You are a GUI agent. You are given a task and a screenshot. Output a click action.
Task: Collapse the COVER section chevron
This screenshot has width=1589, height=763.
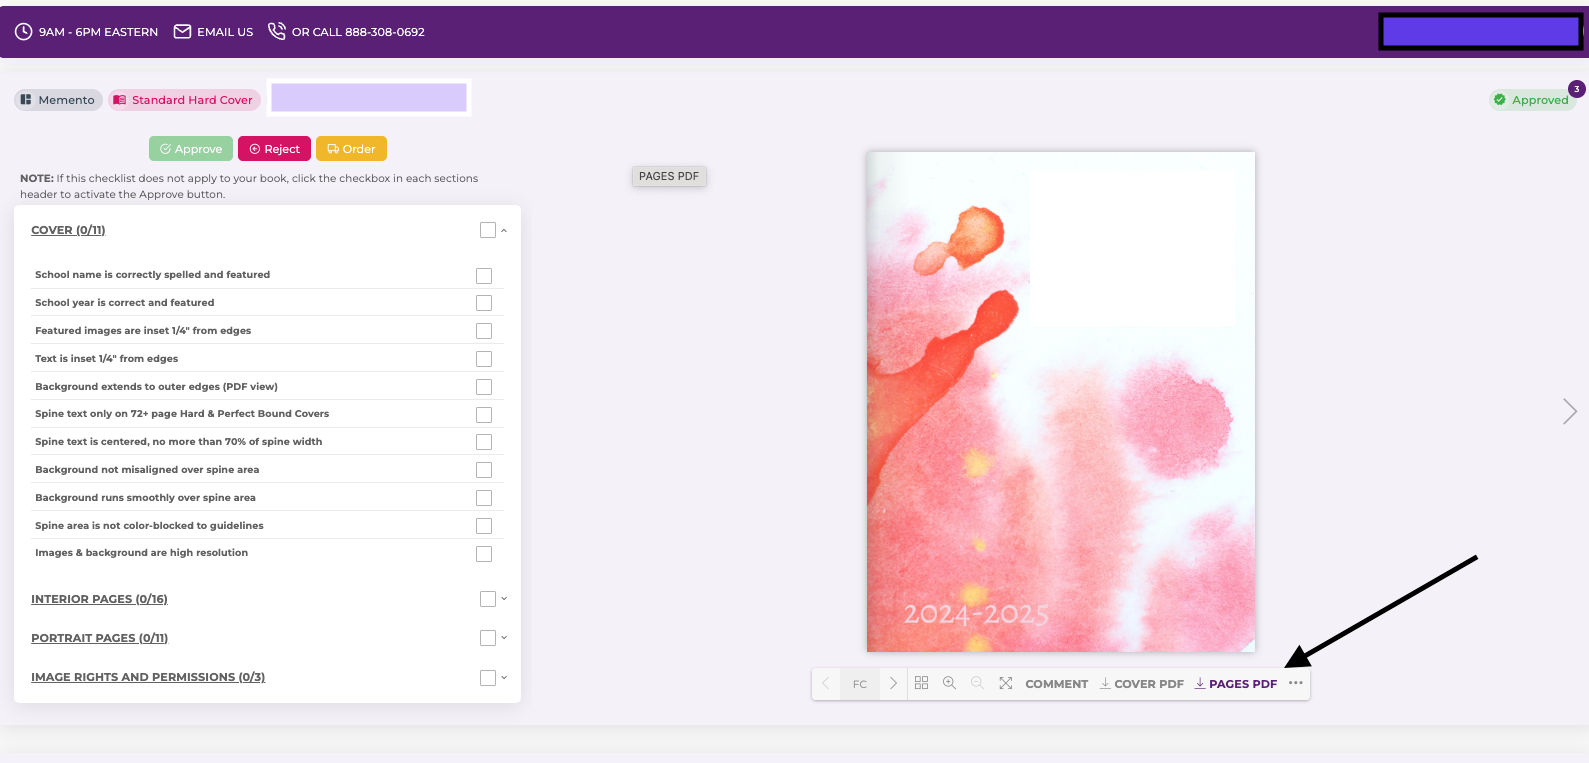click(x=504, y=230)
